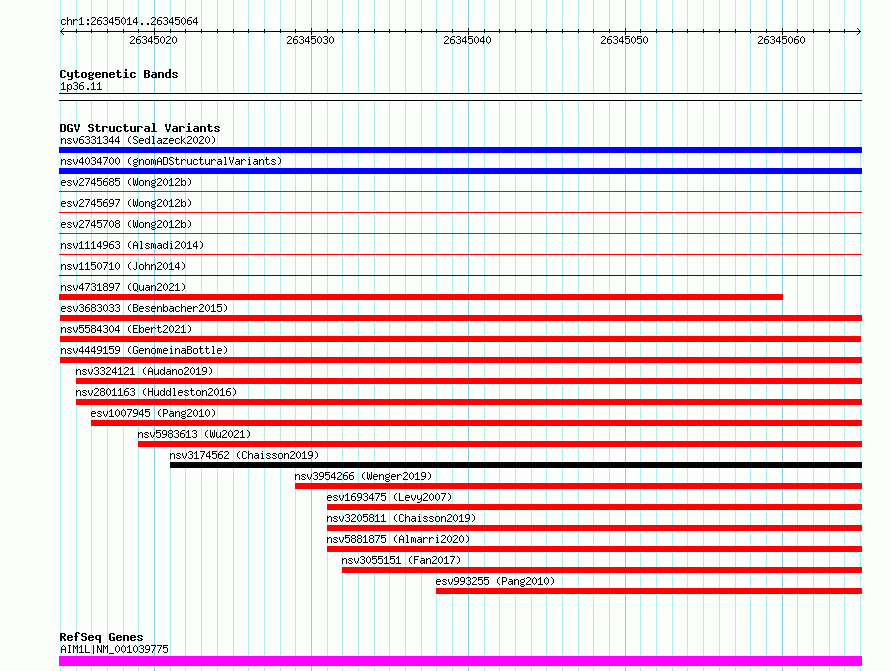Click the RefSeq Genes track heading
This screenshot has height=671, width=890.
pos(102,638)
